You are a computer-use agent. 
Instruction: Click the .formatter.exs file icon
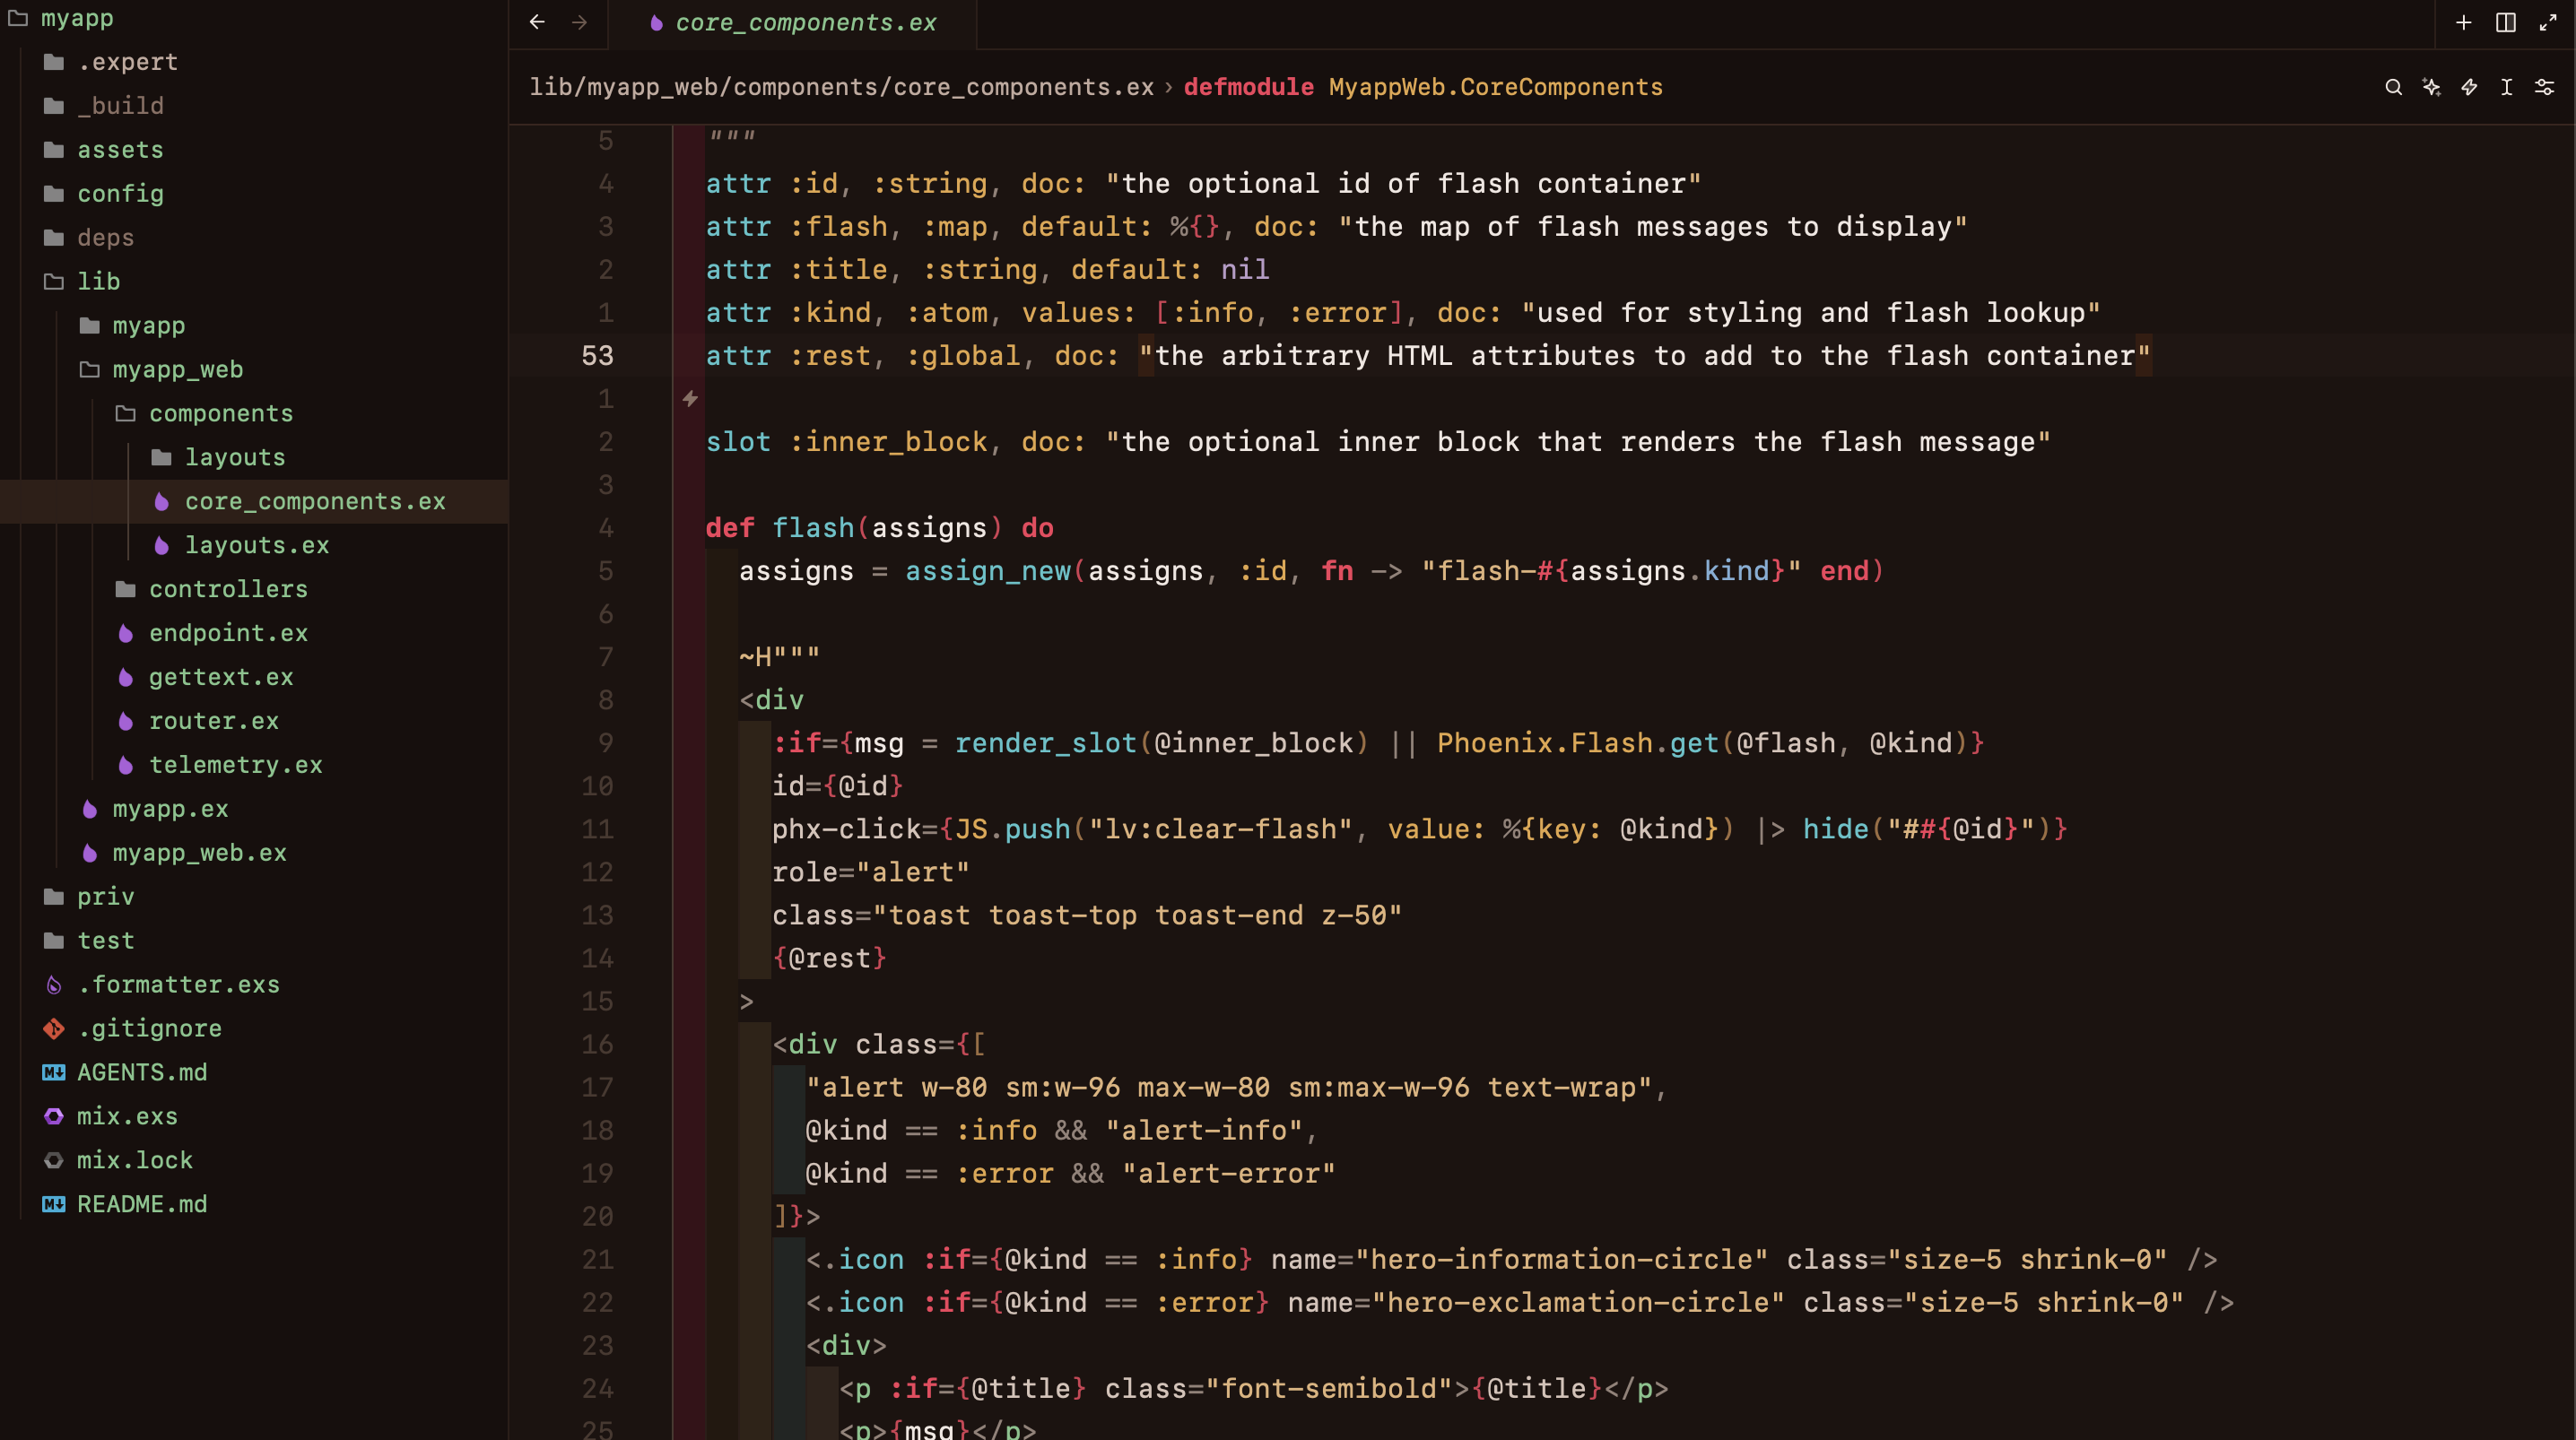54,984
